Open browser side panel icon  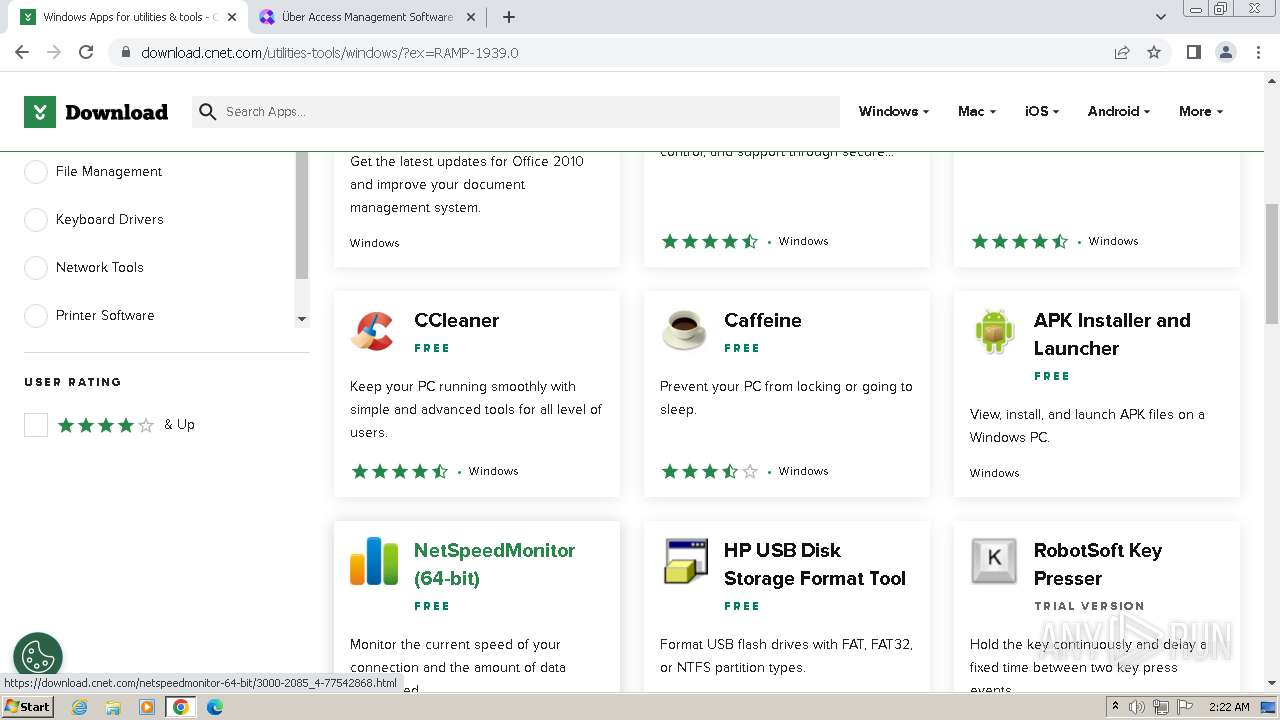(x=1193, y=52)
